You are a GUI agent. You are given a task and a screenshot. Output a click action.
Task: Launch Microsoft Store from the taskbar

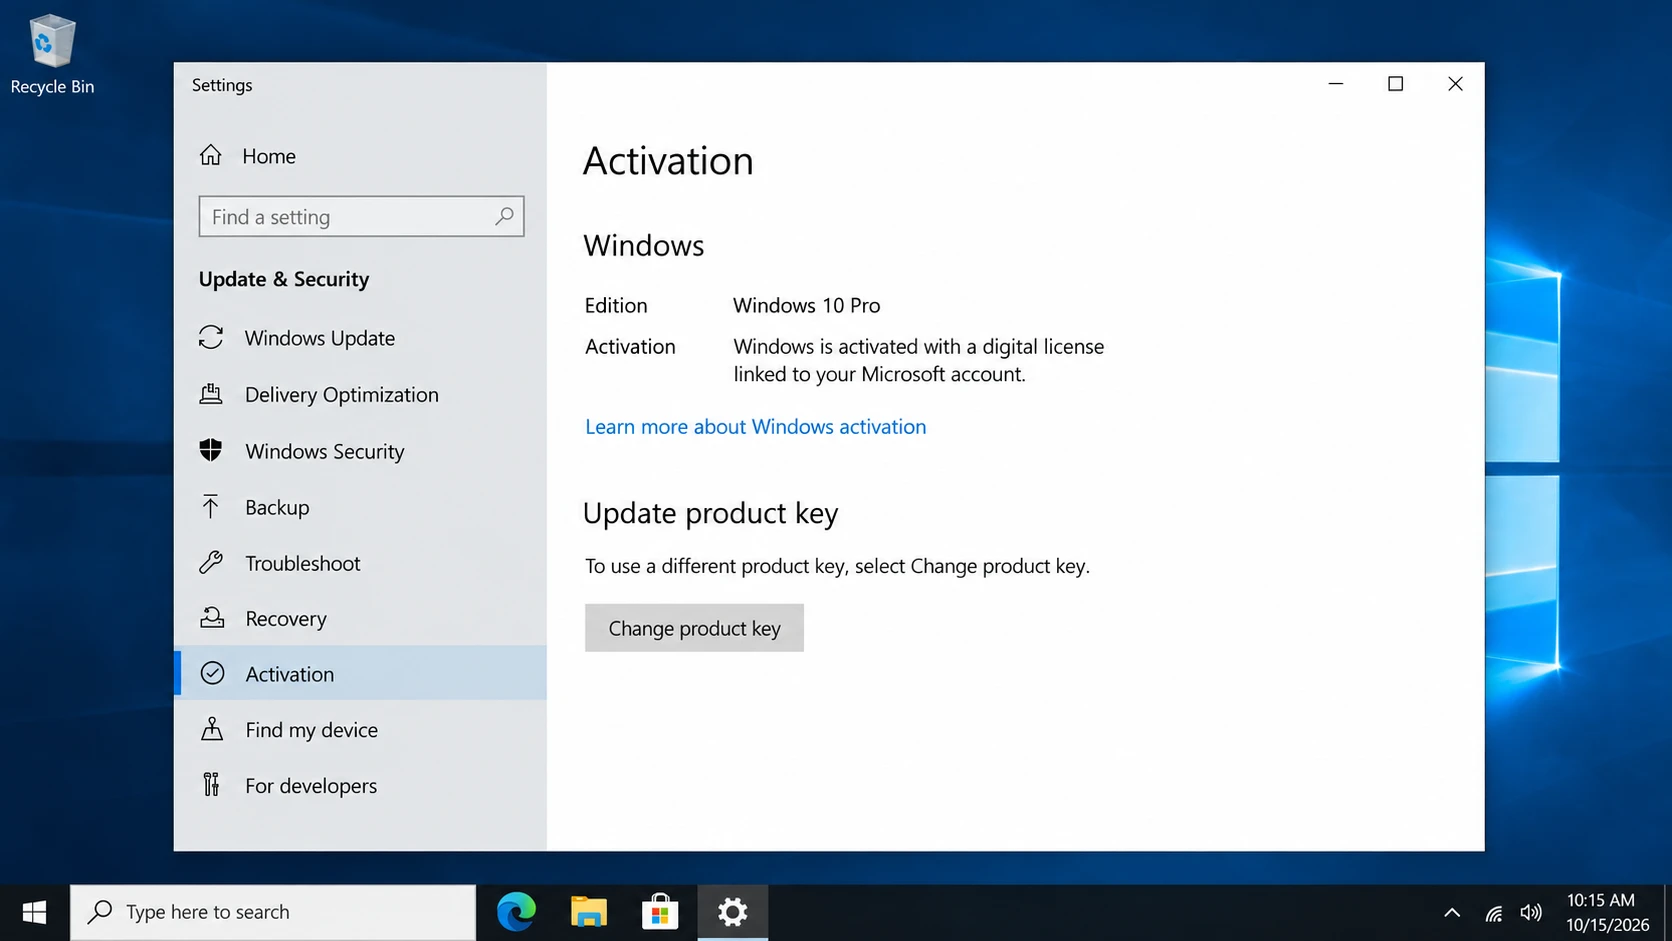(x=660, y=912)
